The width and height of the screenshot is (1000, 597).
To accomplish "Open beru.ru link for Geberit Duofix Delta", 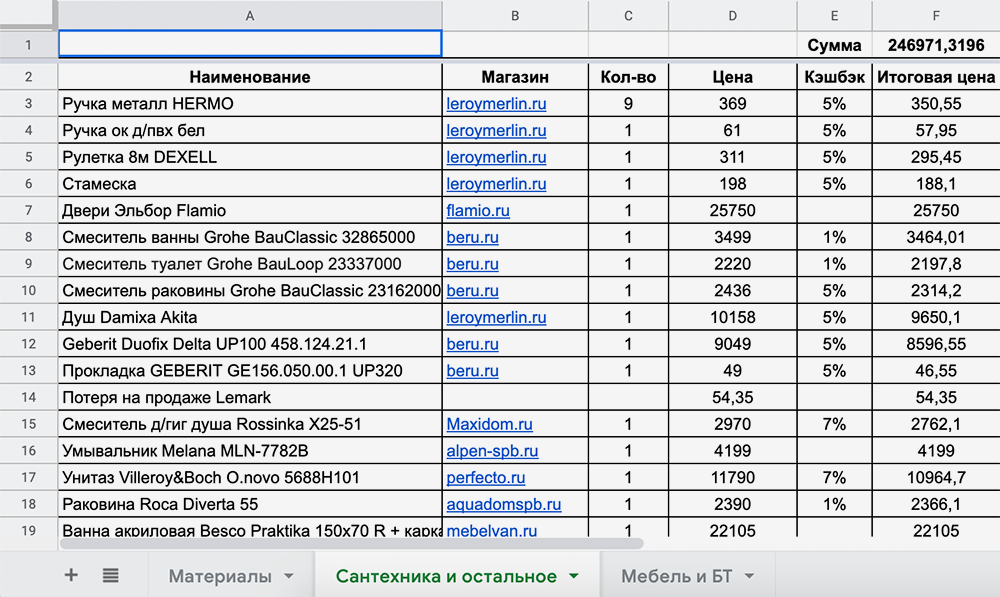I will [473, 344].
